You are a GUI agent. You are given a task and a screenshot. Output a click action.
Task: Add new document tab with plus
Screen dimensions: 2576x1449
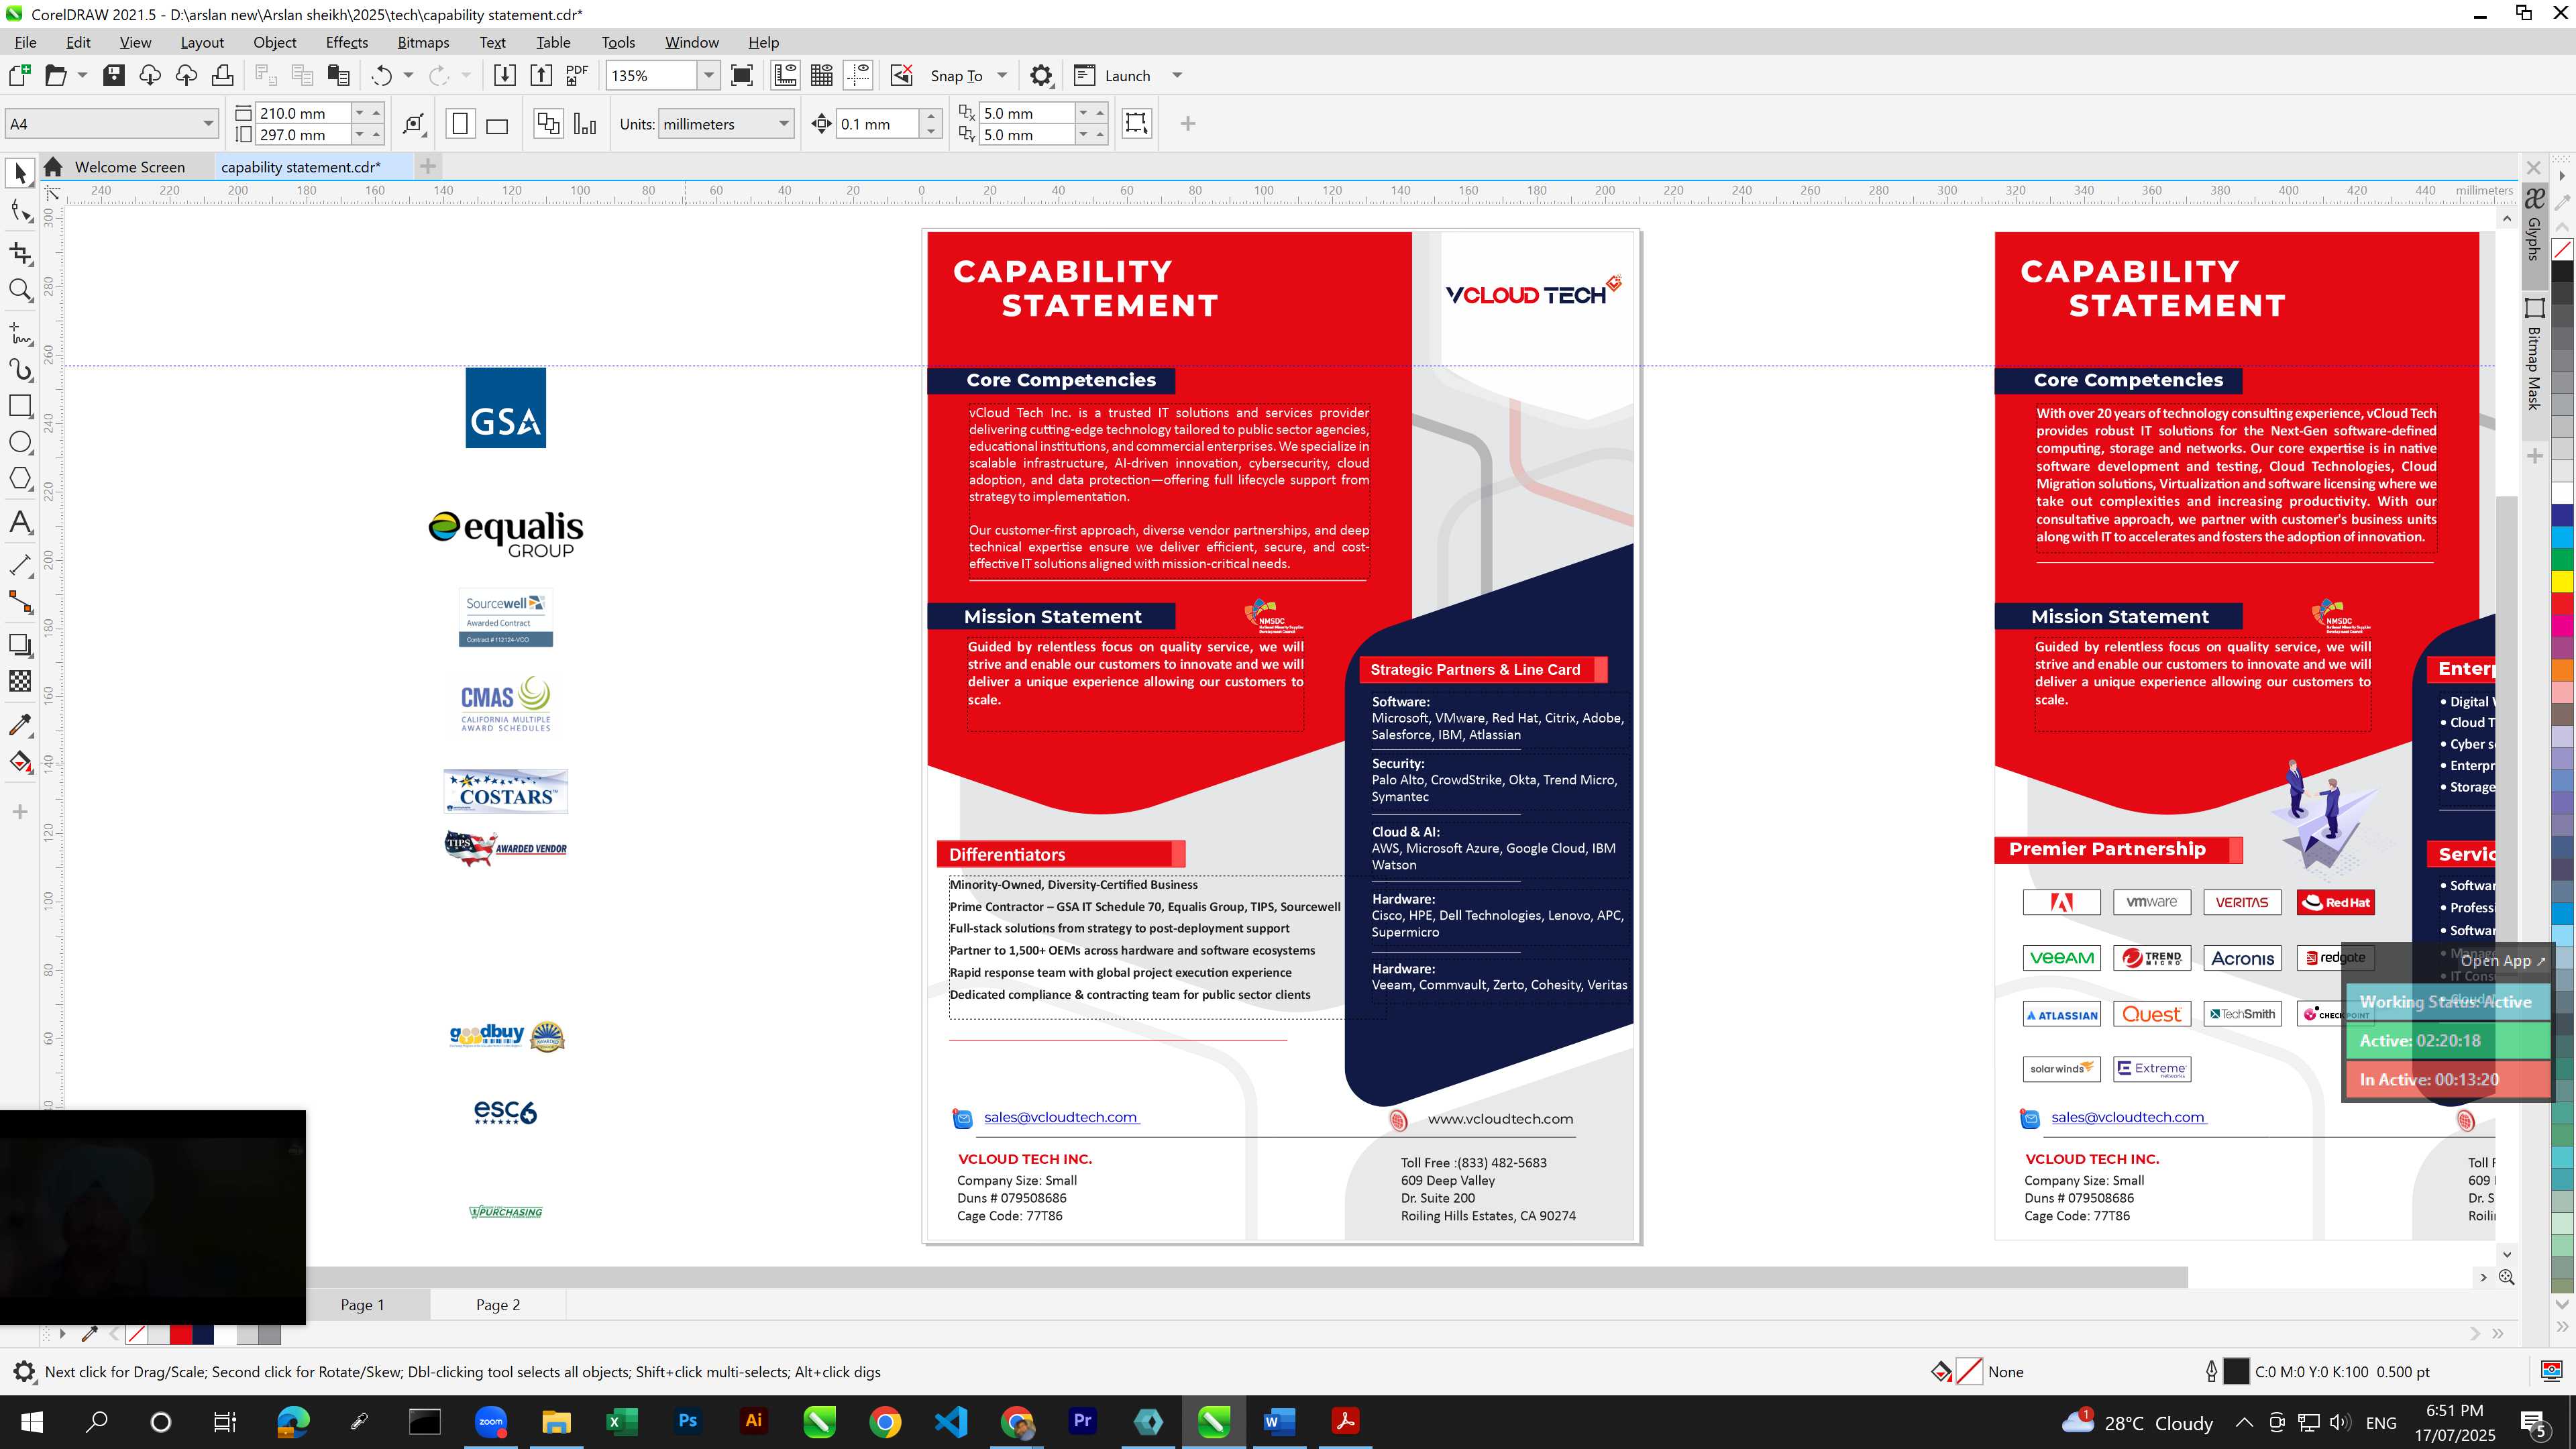pos(427,166)
